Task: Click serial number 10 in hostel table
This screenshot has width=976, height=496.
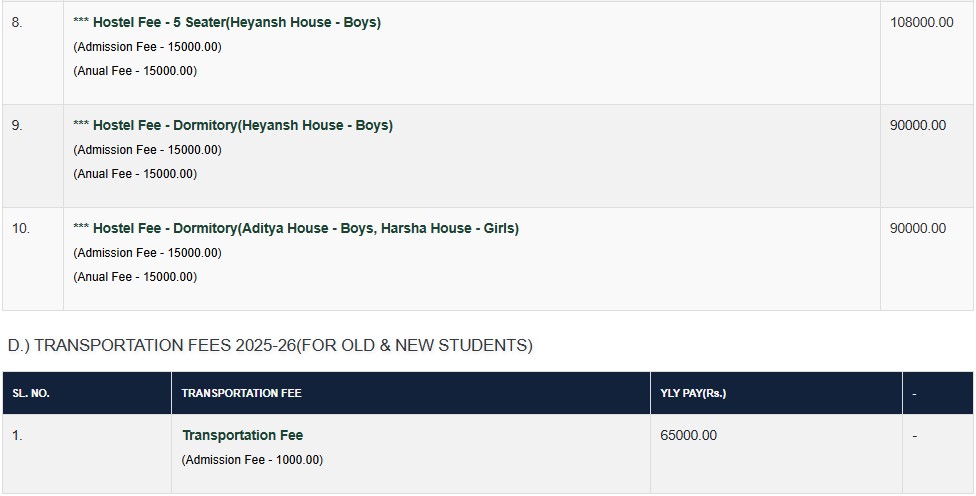Action: click(20, 228)
